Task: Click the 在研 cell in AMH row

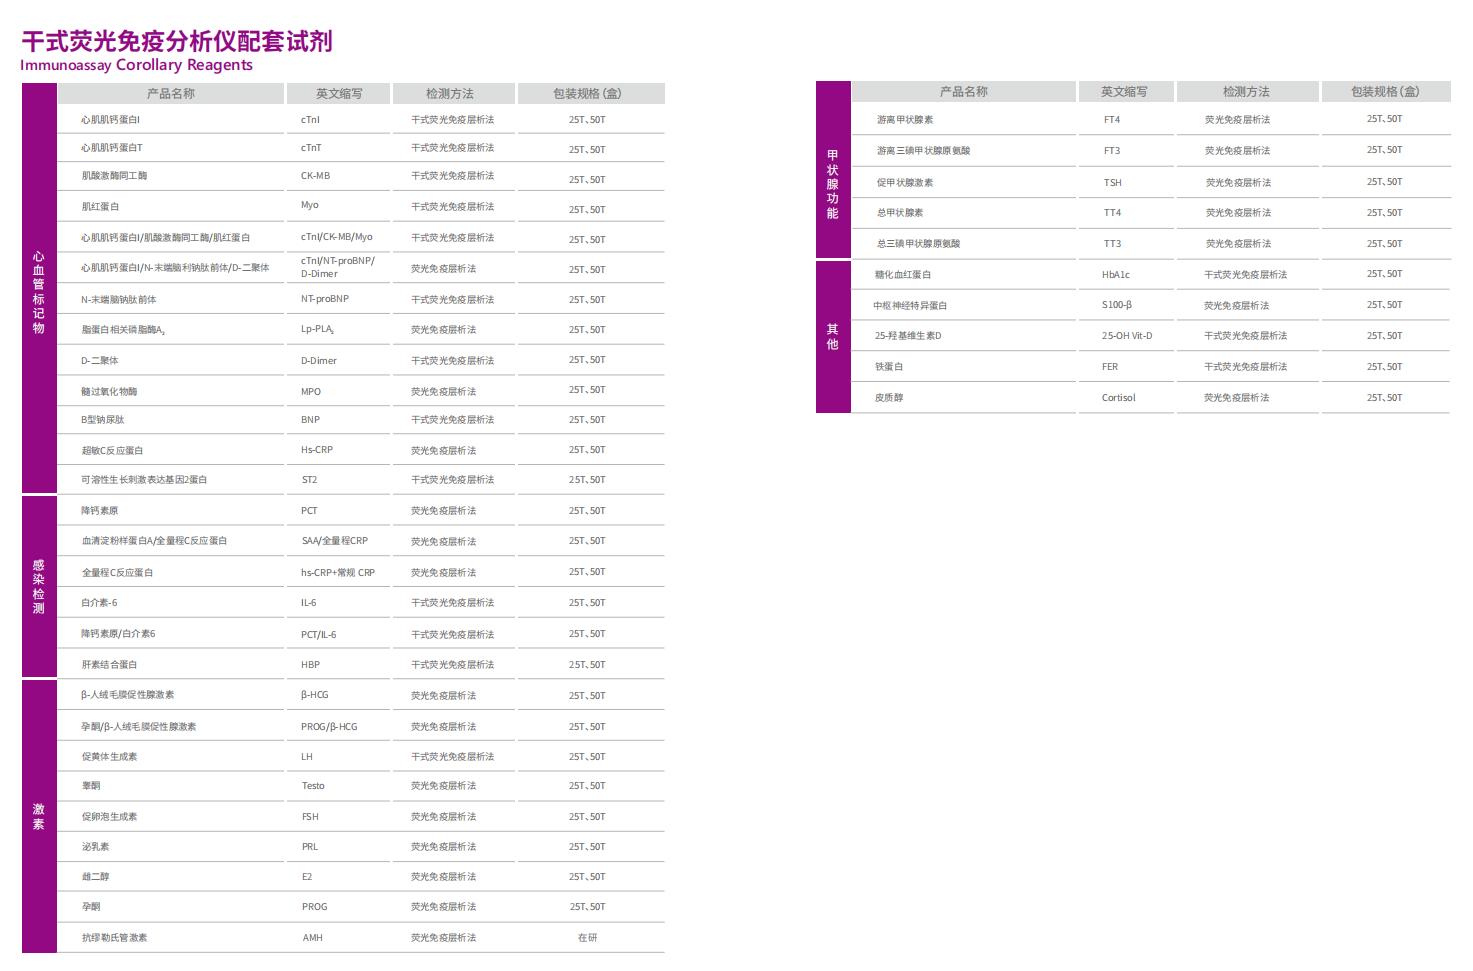Action: 587,938
